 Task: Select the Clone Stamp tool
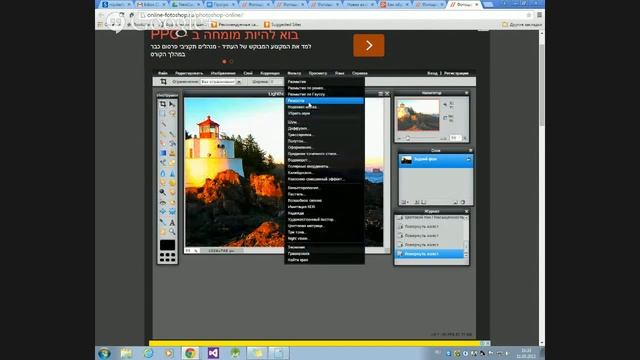172,153
